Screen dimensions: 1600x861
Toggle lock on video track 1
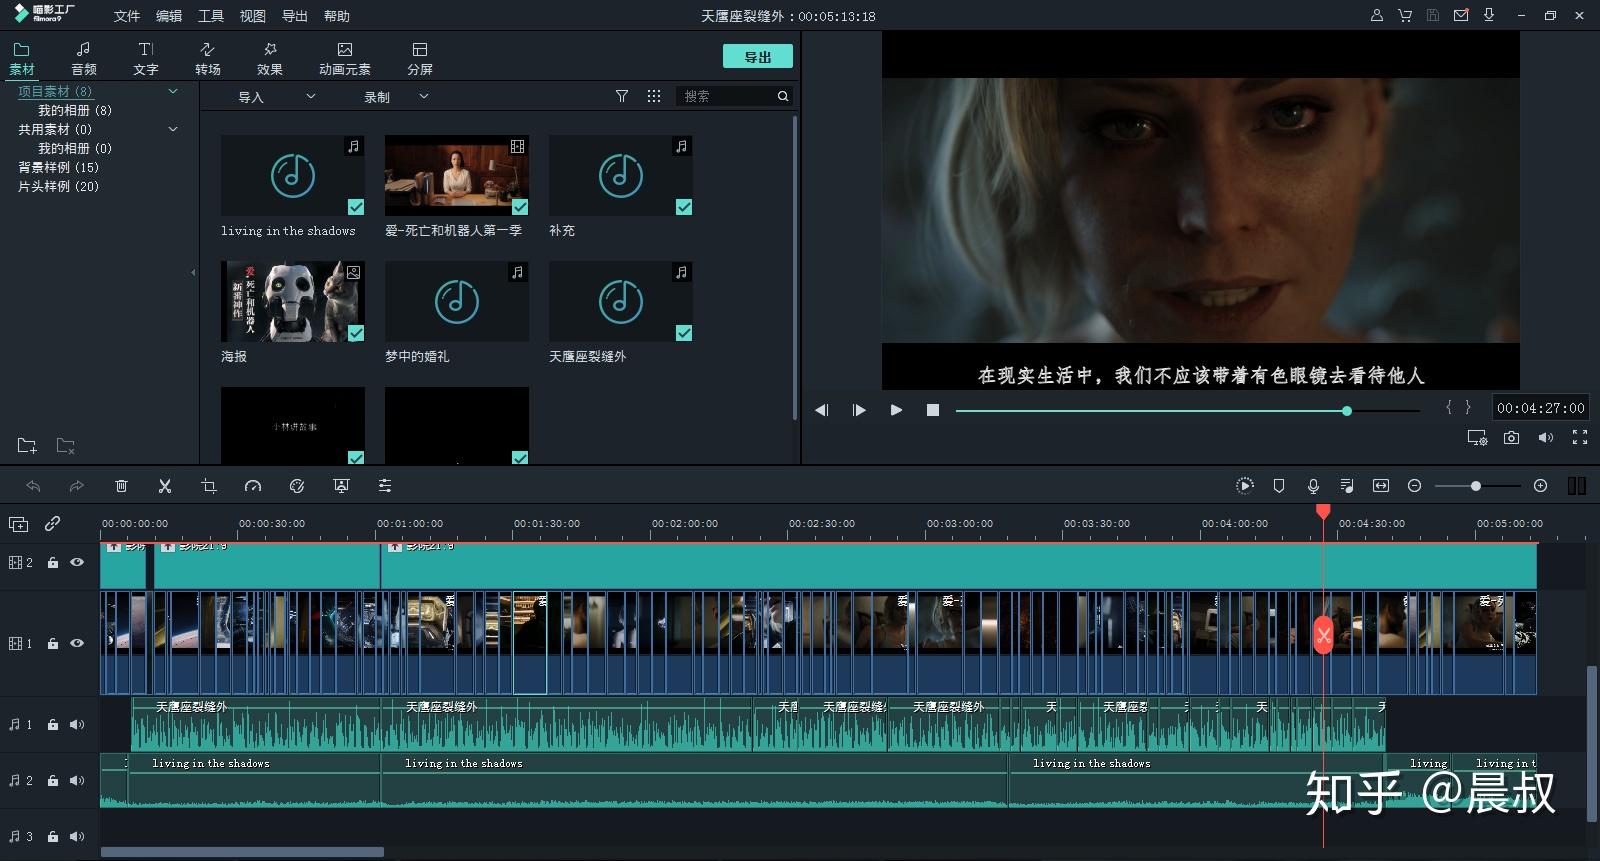click(53, 644)
